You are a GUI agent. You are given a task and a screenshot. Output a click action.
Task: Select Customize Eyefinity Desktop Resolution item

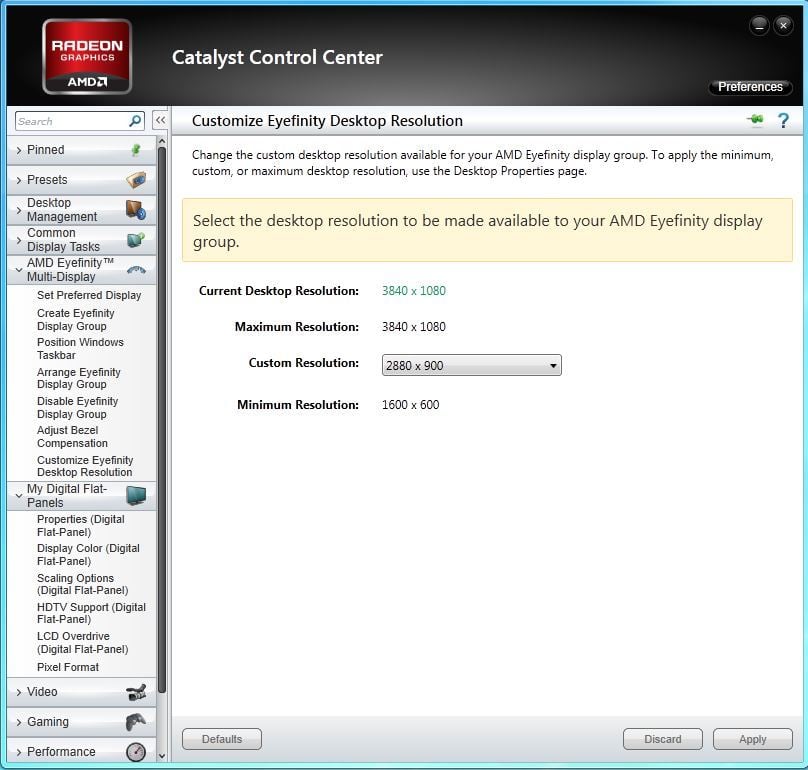[85, 466]
